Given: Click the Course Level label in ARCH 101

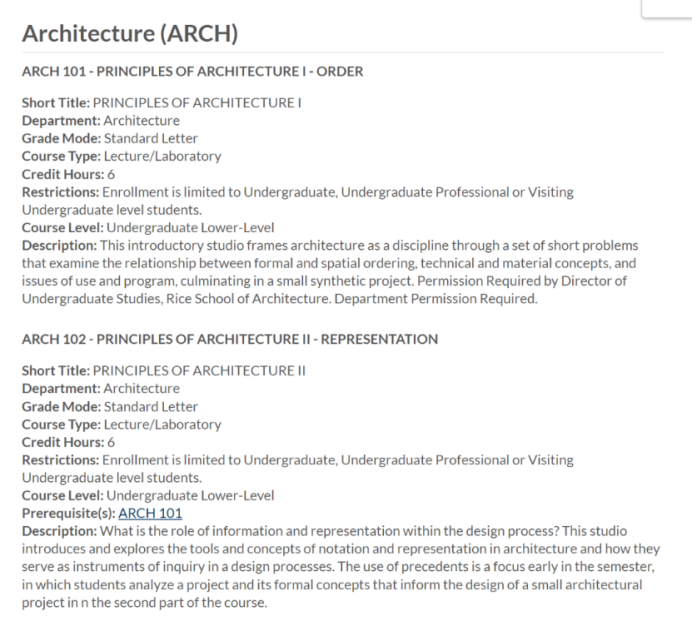Looking at the screenshot, I should 63,227.
